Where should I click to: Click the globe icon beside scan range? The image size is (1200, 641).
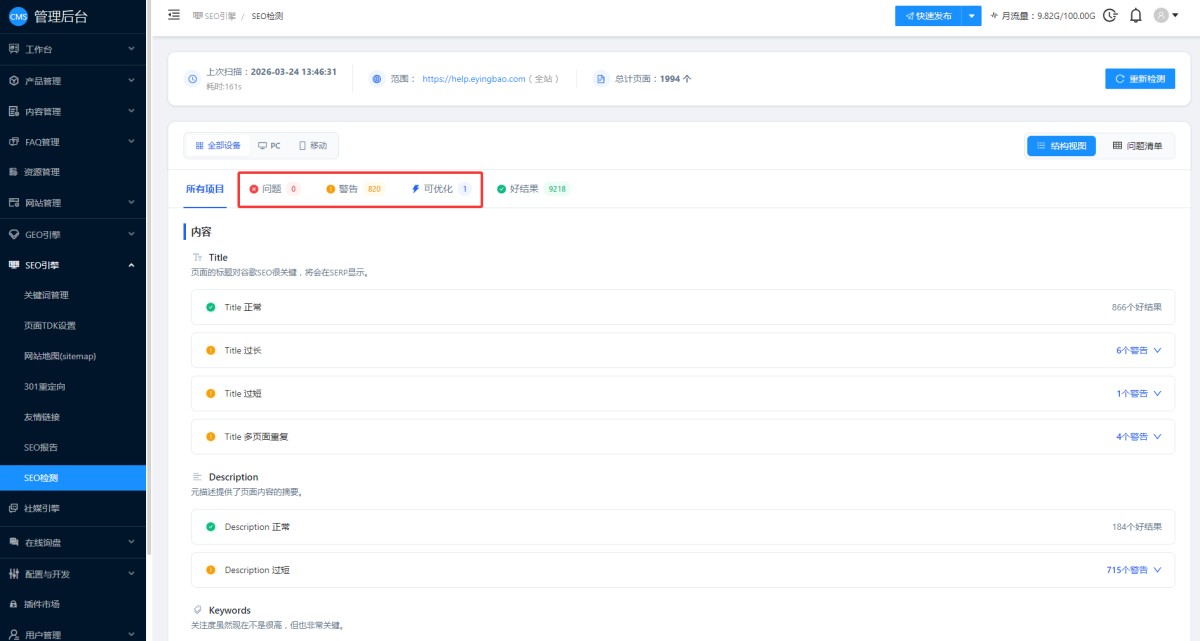click(x=377, y=79)
